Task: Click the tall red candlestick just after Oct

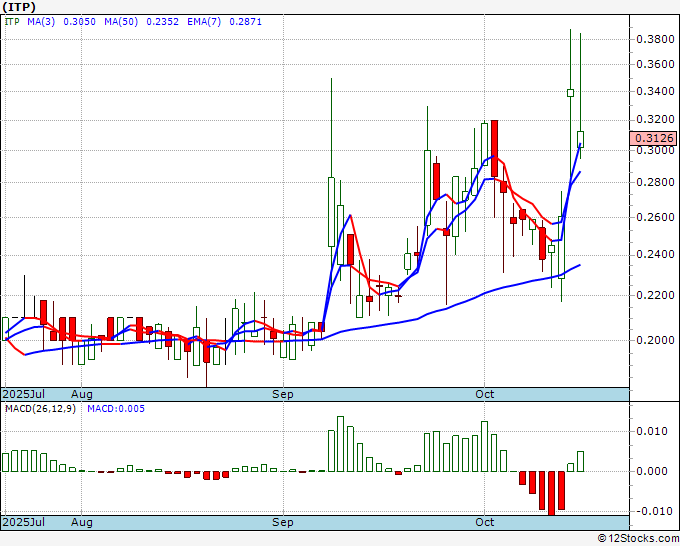Action: pos(494,148)
